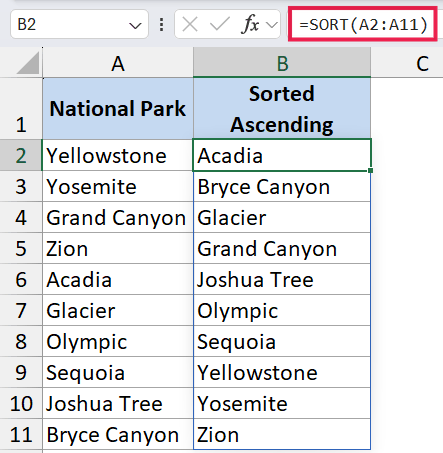Select row 5 header
This screenshot has width=443, height=453.
point(21,248)
